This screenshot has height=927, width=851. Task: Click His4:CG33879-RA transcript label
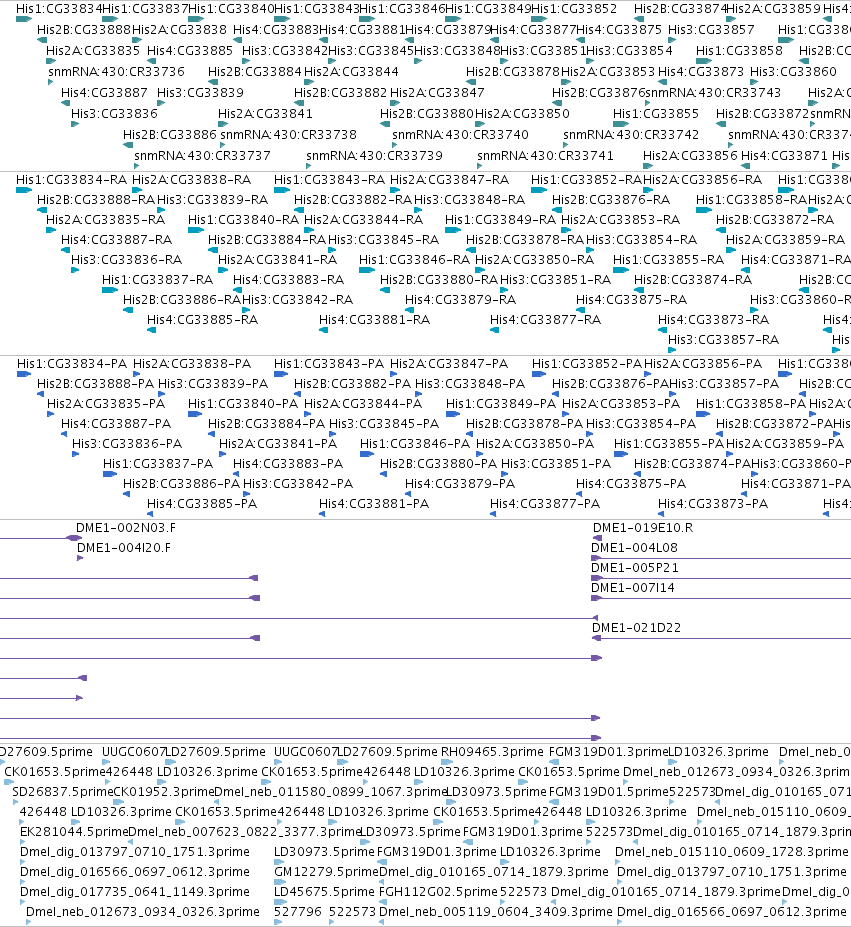(460, 300)
